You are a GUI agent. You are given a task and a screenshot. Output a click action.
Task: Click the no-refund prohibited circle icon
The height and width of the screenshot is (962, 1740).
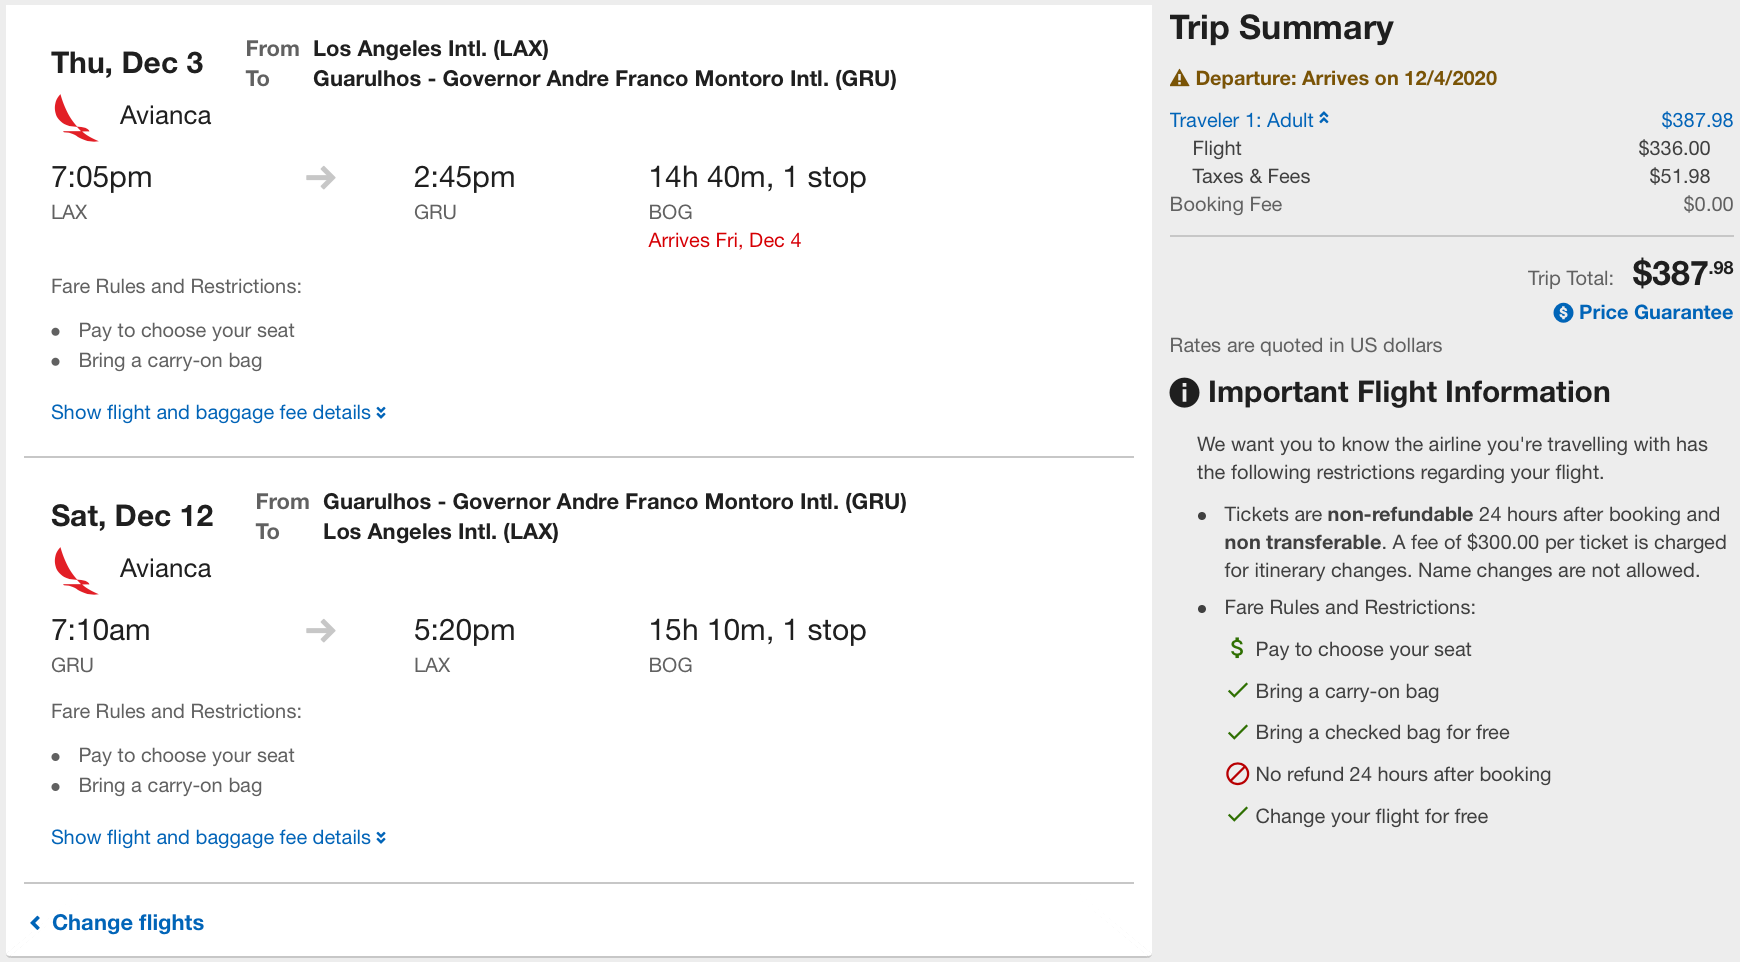pyautogui.click(x=1237, y=774)
